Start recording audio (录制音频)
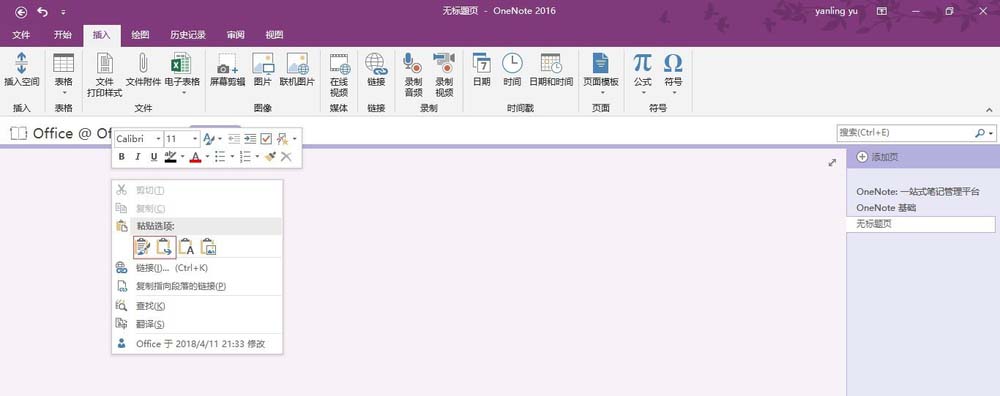The image size is (1000, 396). pyautogui.click(x=413, y=75)
